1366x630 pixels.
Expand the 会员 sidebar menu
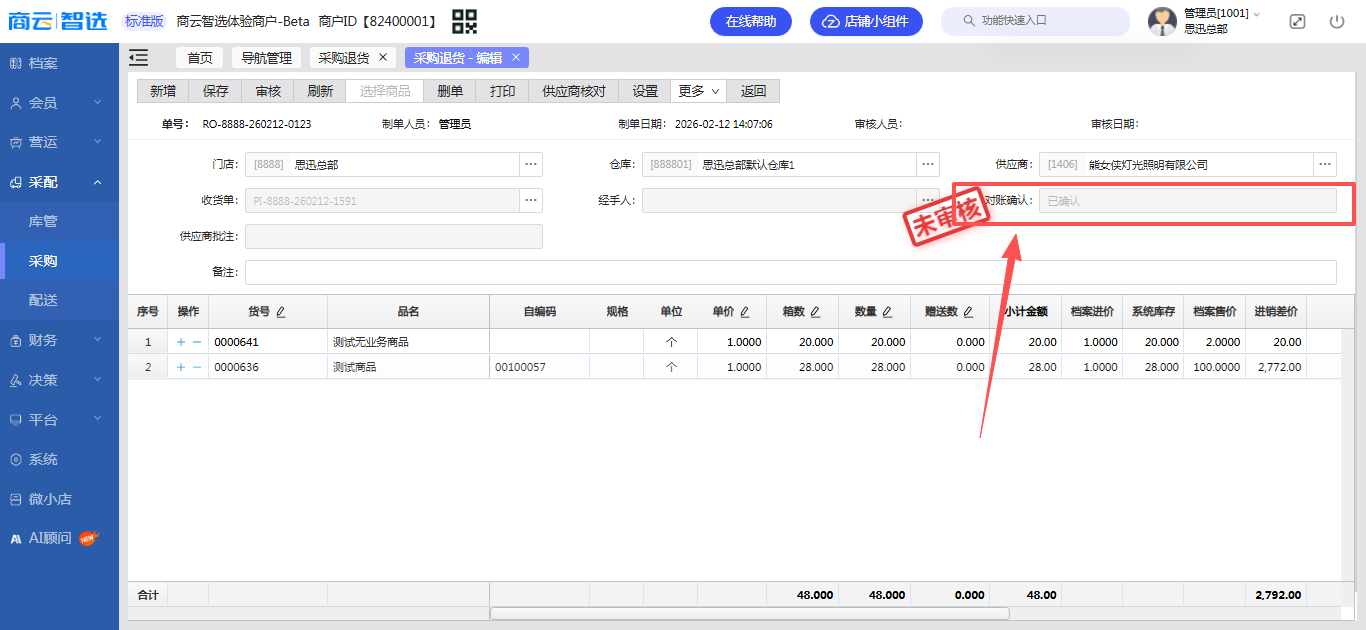(x=59, y=103)
